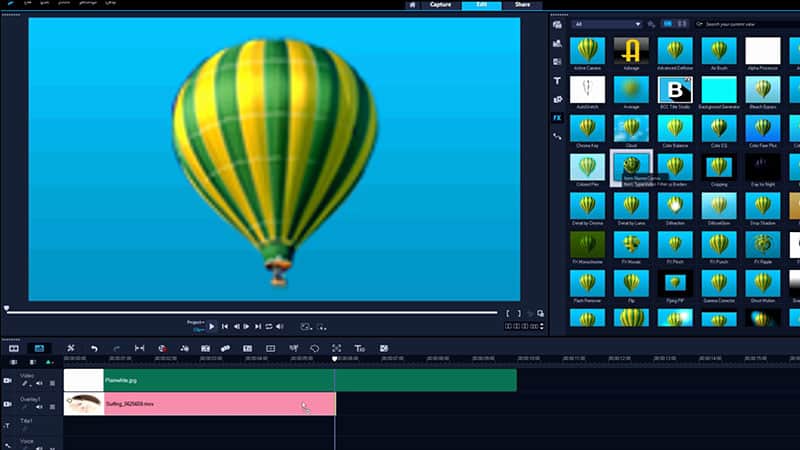Adjust the timecode stepper arrows

542,326
